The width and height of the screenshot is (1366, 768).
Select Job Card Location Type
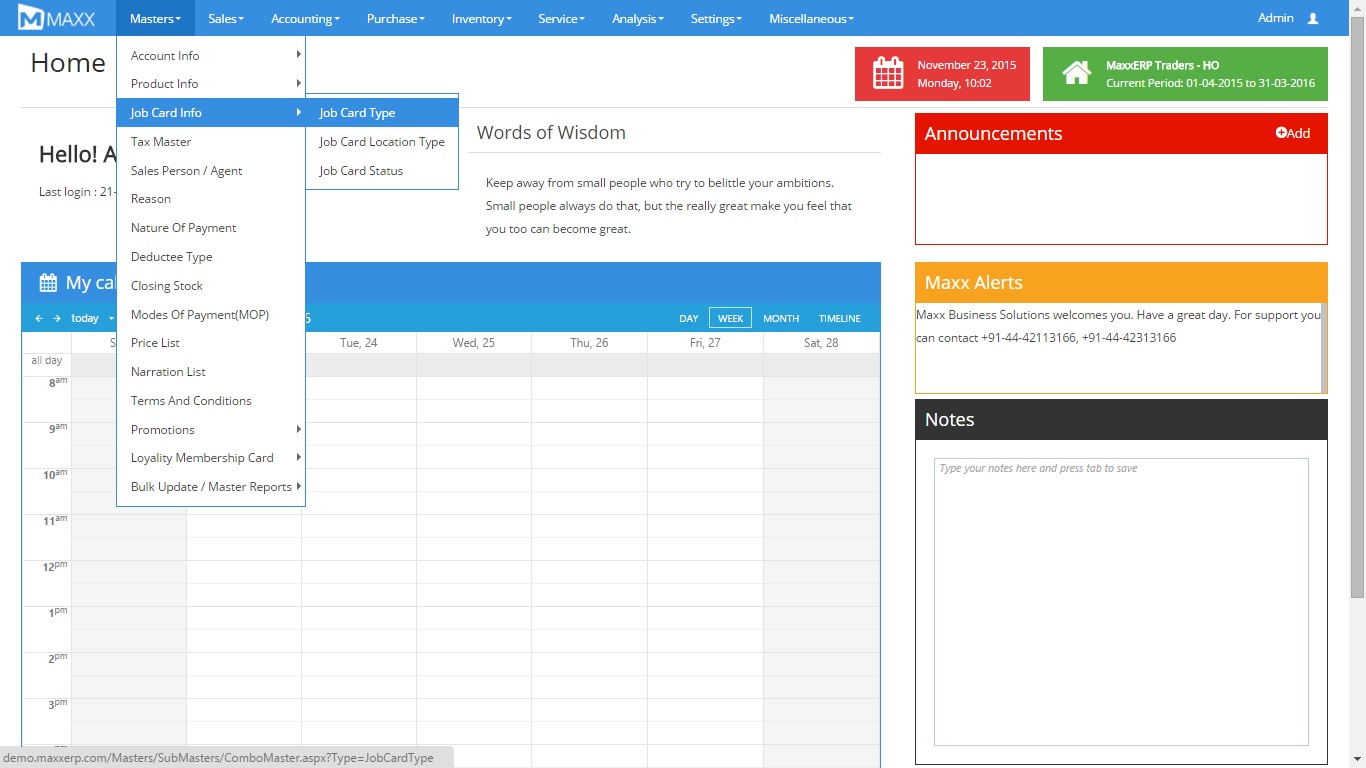tap(381, 142)
